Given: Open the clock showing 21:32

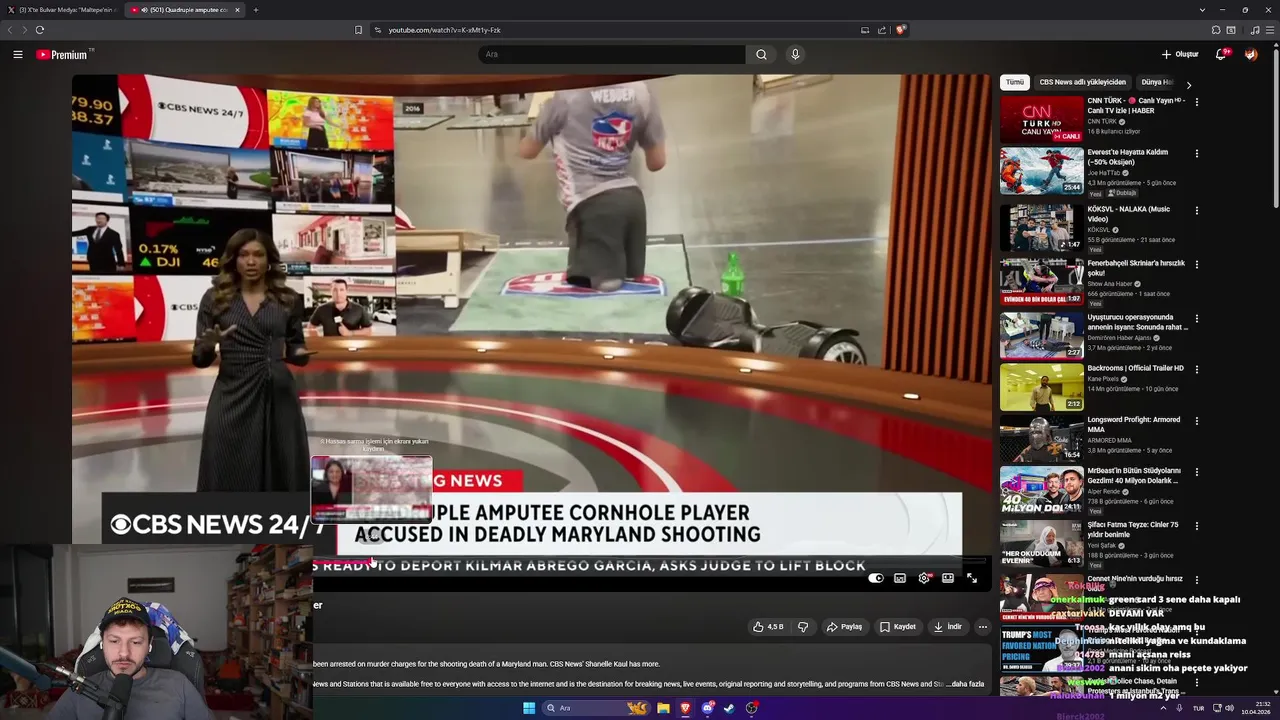Looking at the screenshot, I should click(1255, 708).
